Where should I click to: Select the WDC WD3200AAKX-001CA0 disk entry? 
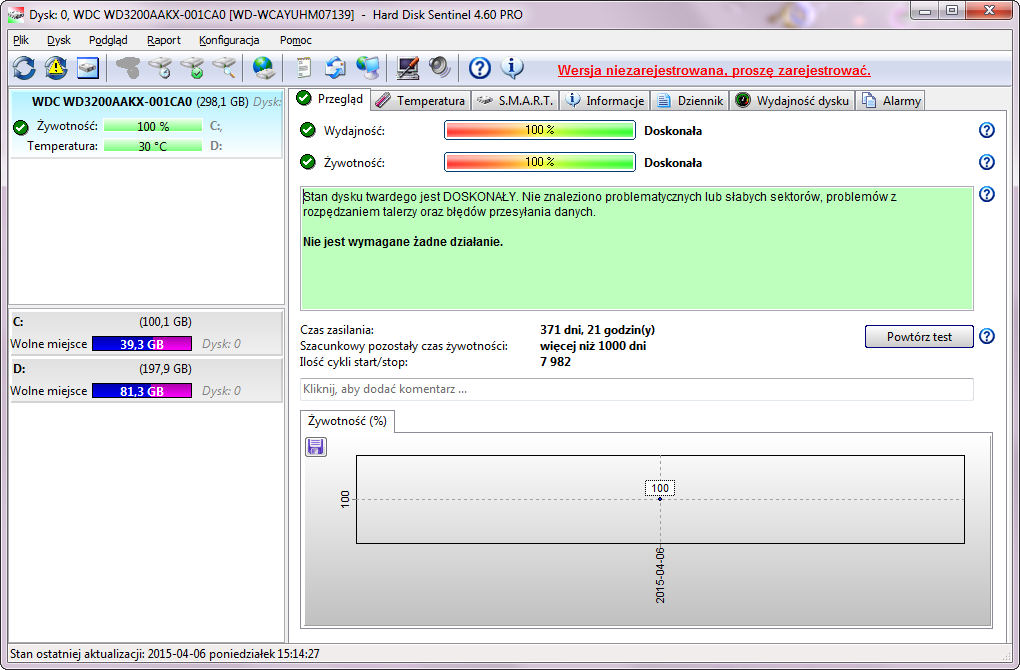pyautogui.click(x=146, y=124)
